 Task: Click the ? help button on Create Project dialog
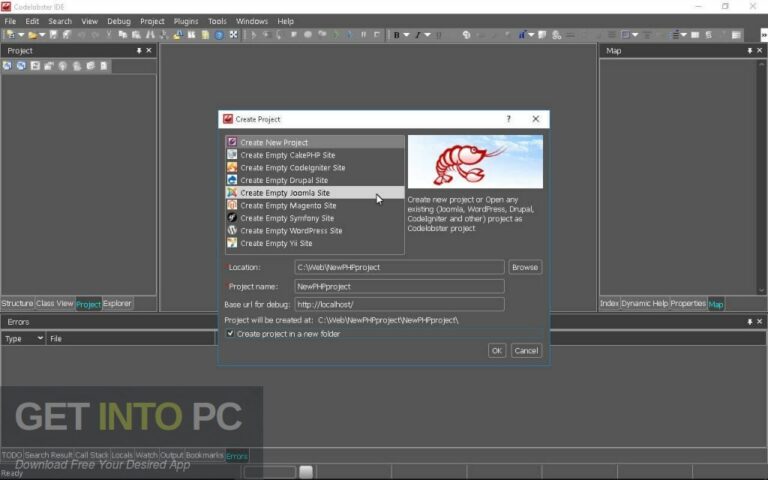(x=508, y=119)
